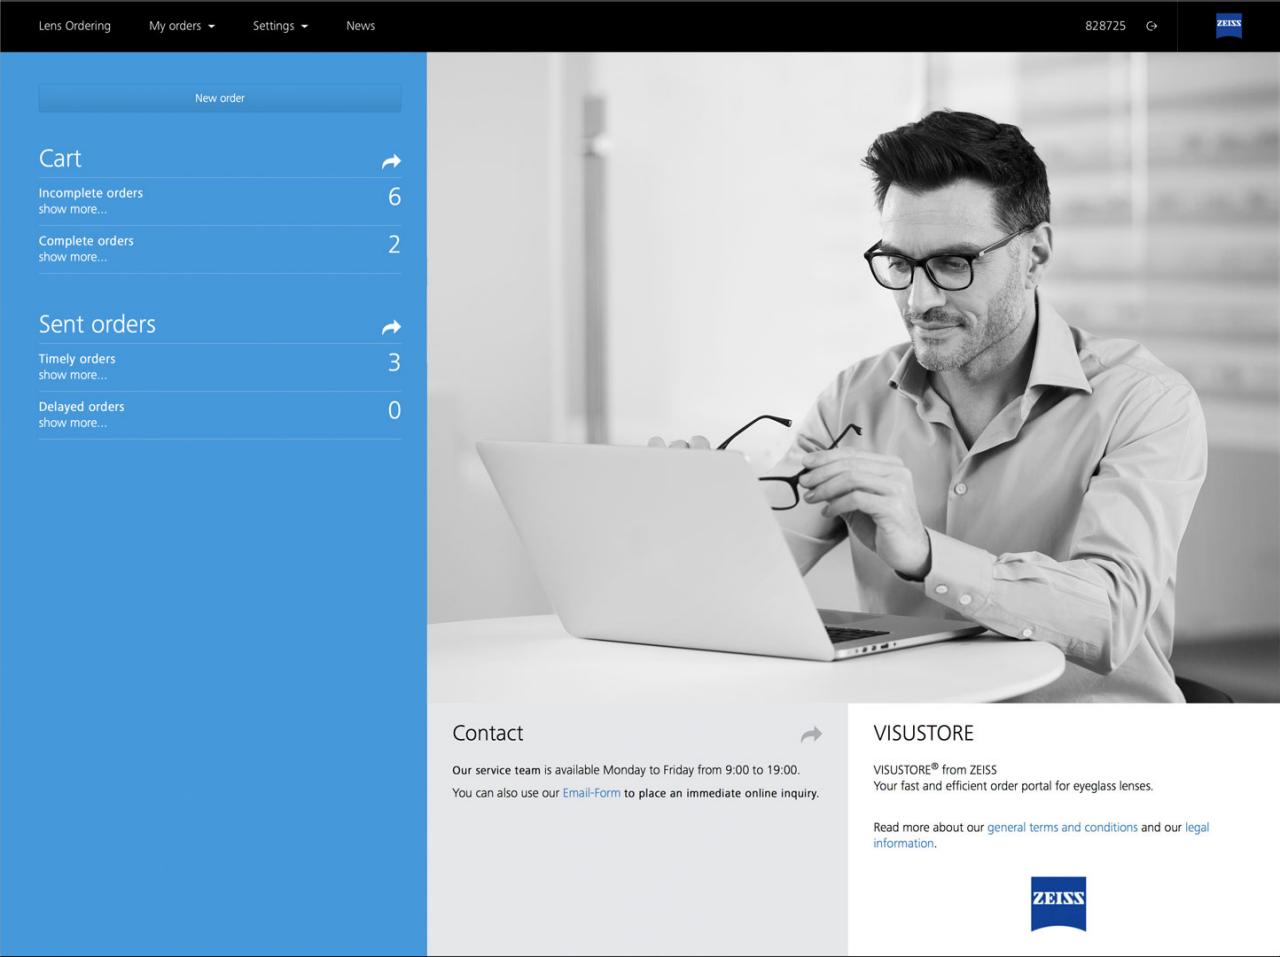Open the Contact section arrow icon
The height and width of the screenshot is (957, 1280).
click(x=811, y=734)
